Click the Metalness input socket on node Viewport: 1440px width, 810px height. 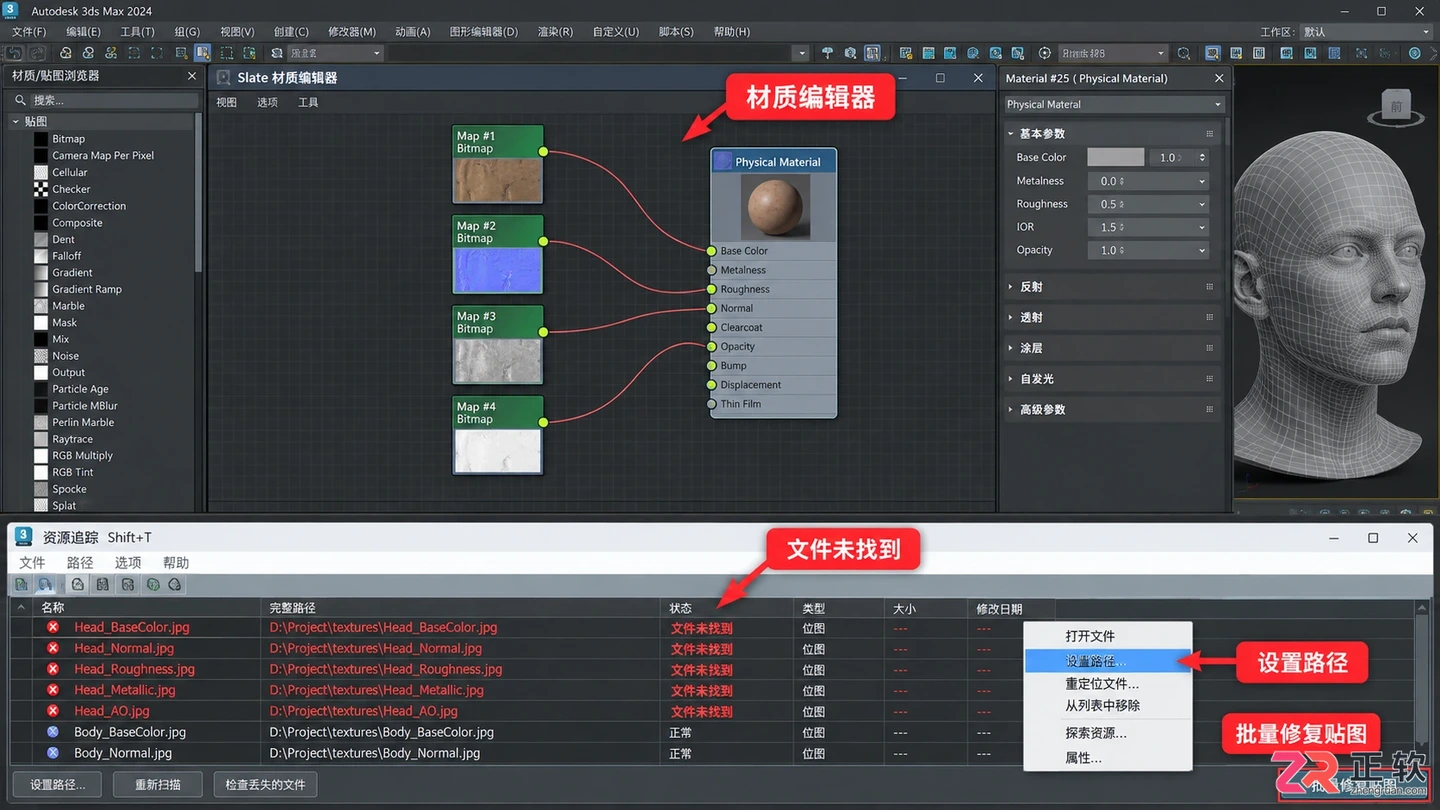pos(712,270)
